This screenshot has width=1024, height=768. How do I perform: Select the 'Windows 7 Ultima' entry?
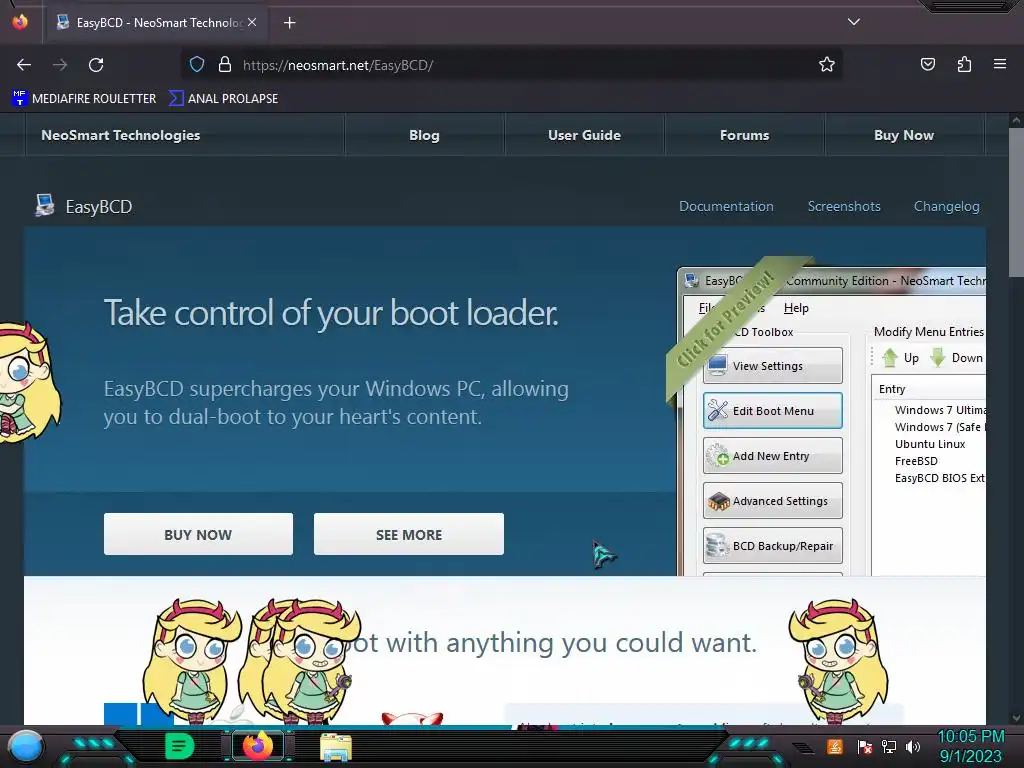click(940, 410)
